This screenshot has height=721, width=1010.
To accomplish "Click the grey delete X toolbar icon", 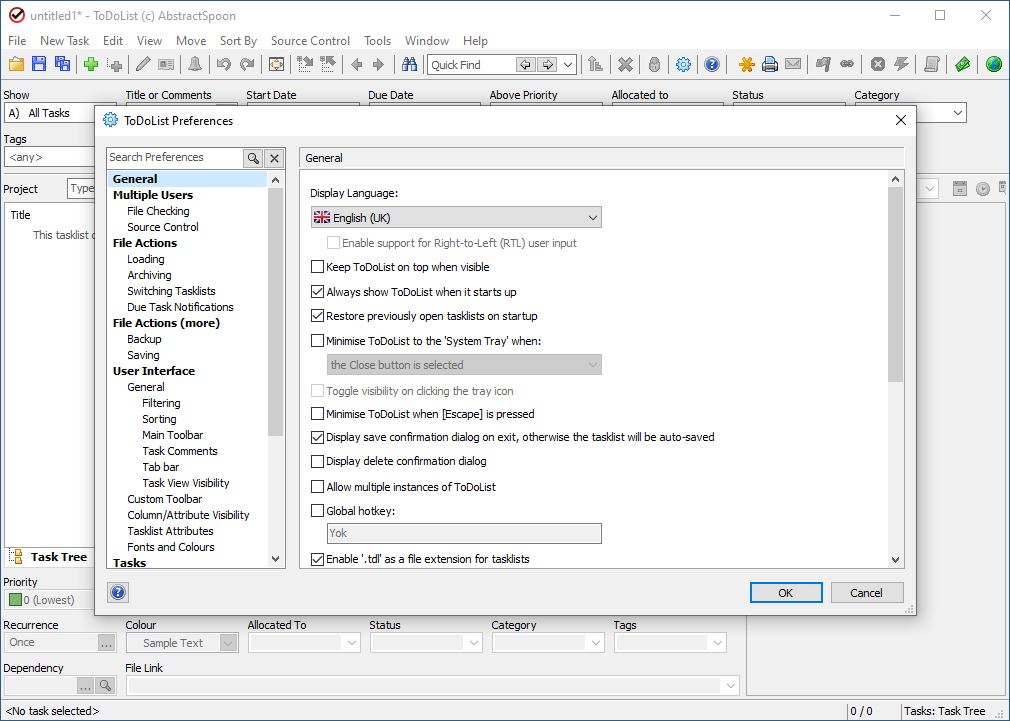I will (625, 64).
